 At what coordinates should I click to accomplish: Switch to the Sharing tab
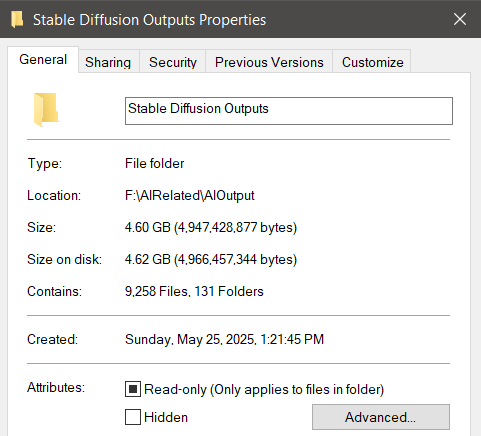pyautogui.click(x=108, y=62)
